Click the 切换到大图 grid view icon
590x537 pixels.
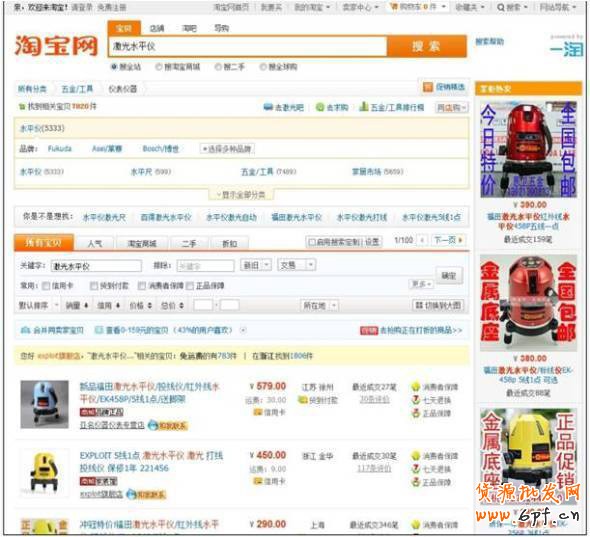[x=419, y=305]
